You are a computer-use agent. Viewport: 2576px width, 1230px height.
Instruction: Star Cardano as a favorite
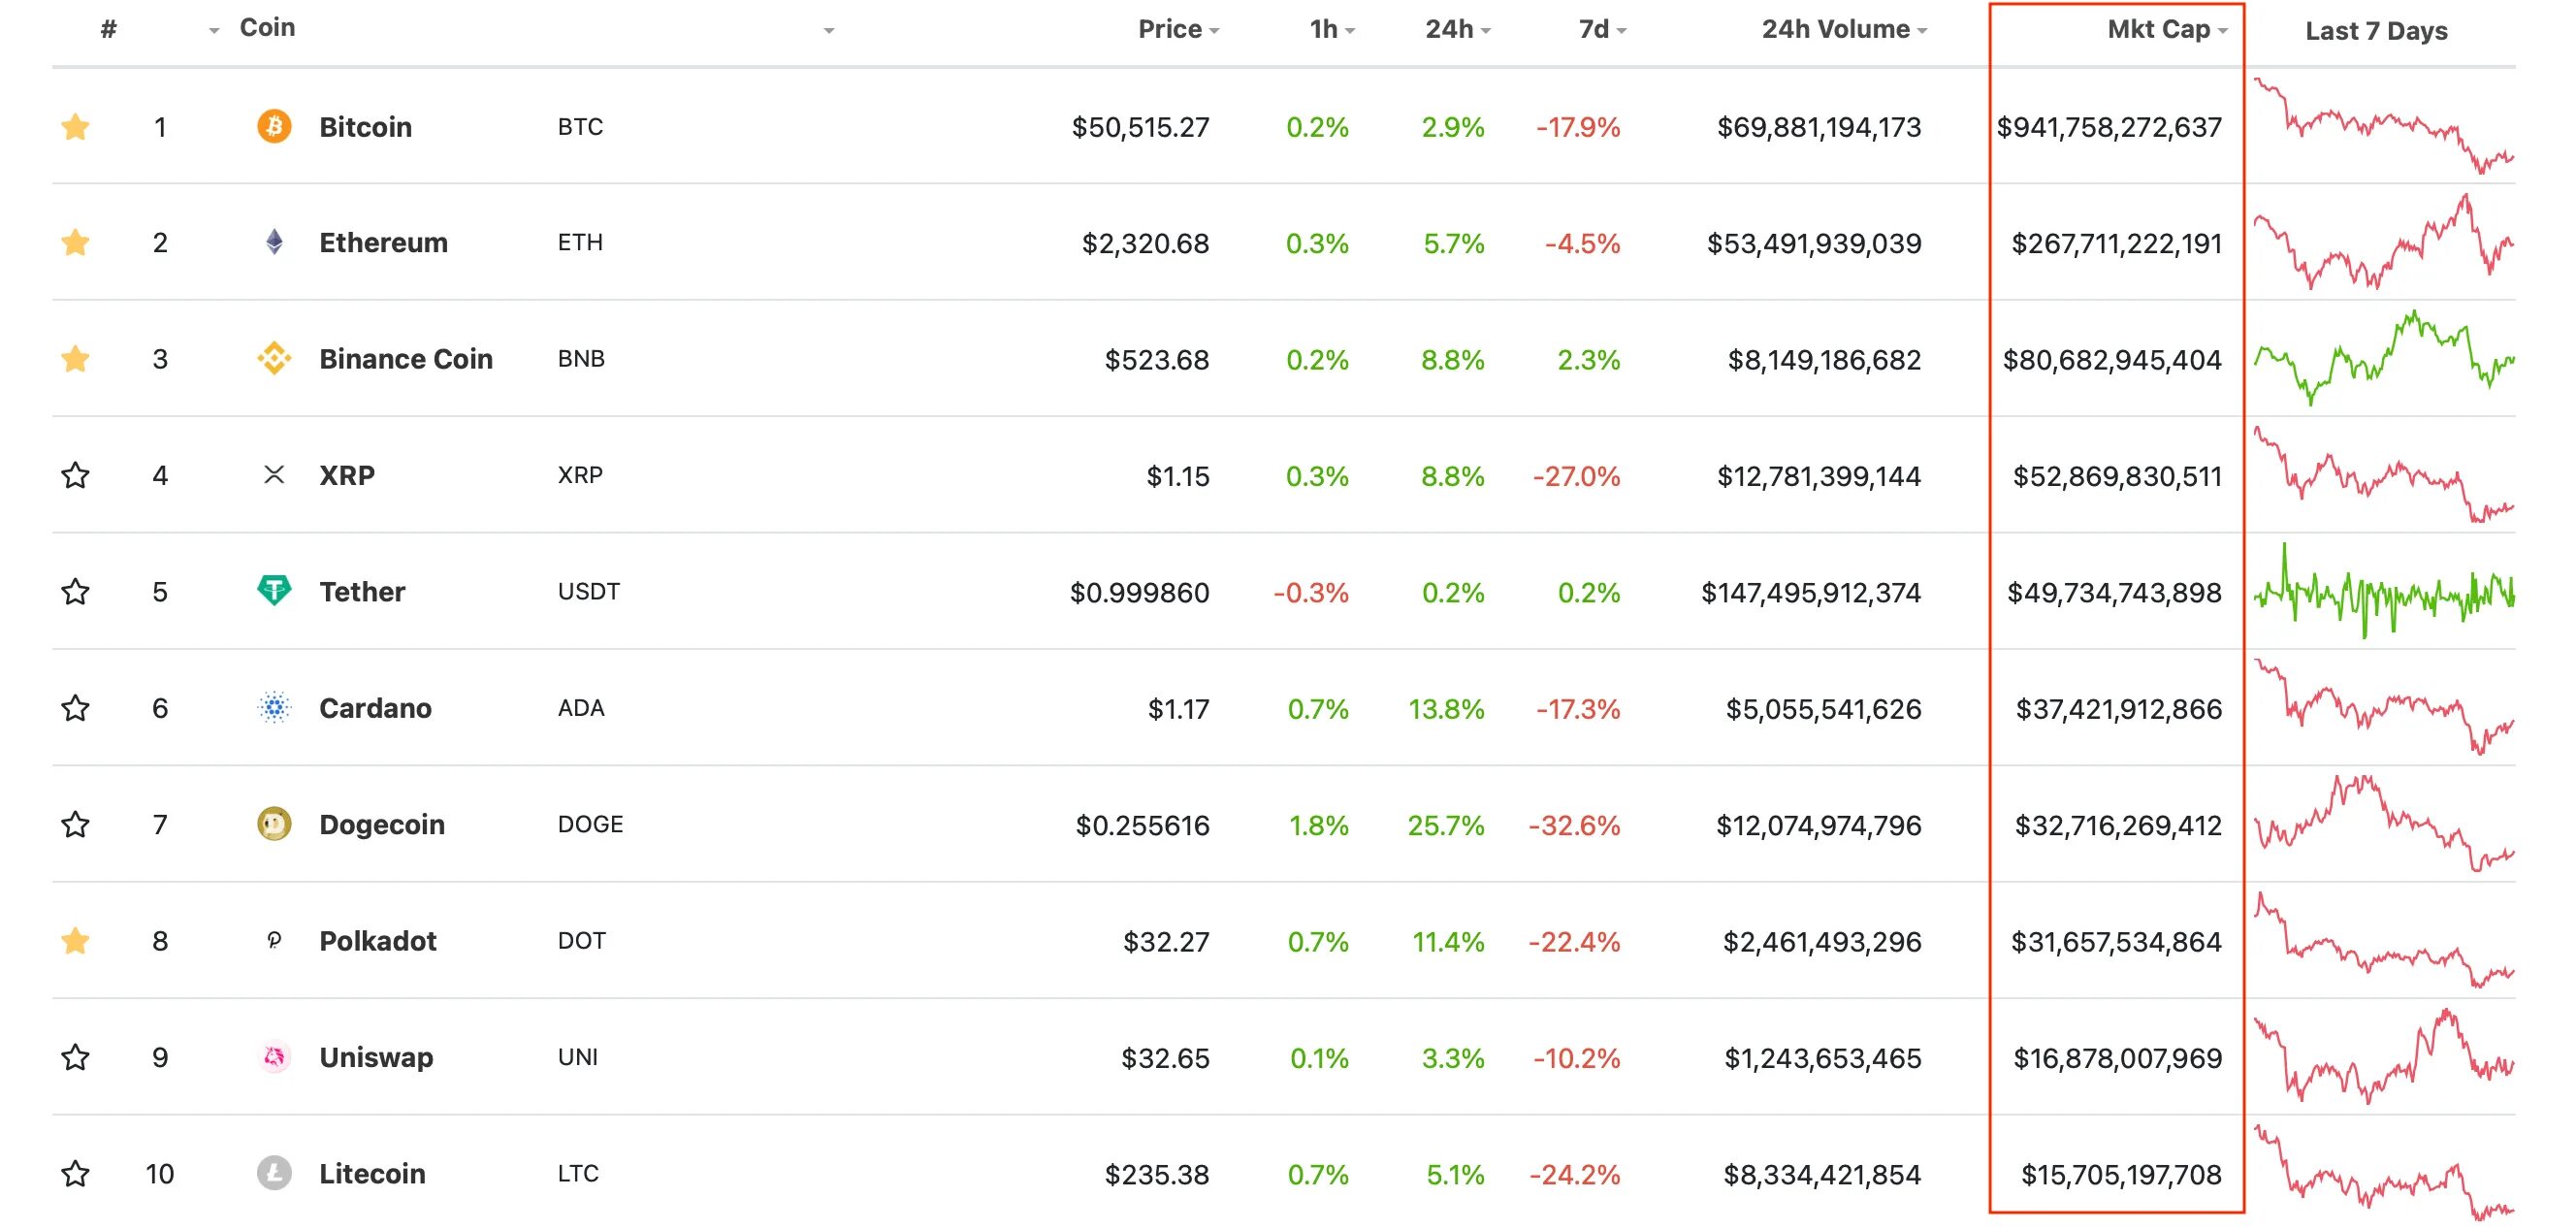pyautogui.click(x=75, y=707)
